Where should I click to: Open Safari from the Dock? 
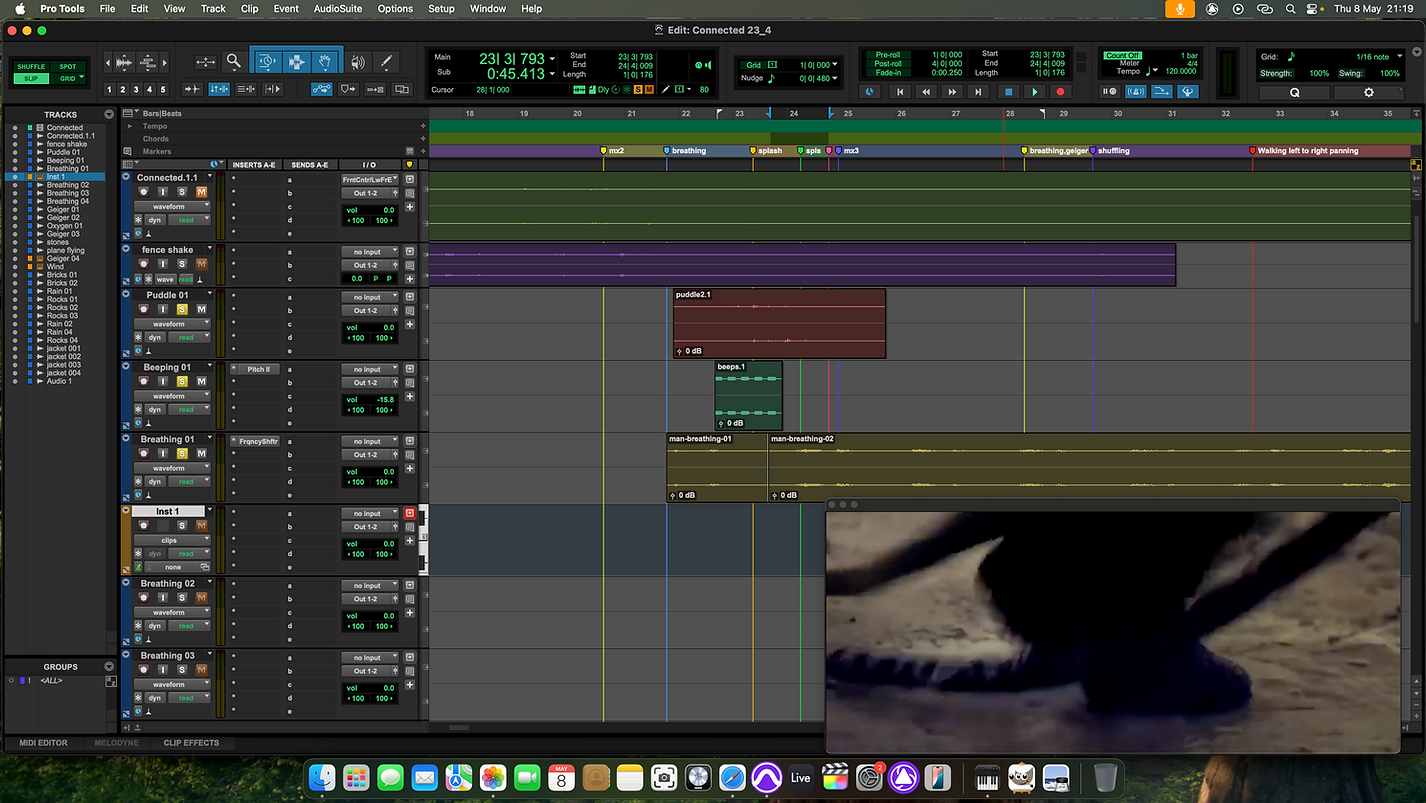pyautogui.click(x=733, y=777)
